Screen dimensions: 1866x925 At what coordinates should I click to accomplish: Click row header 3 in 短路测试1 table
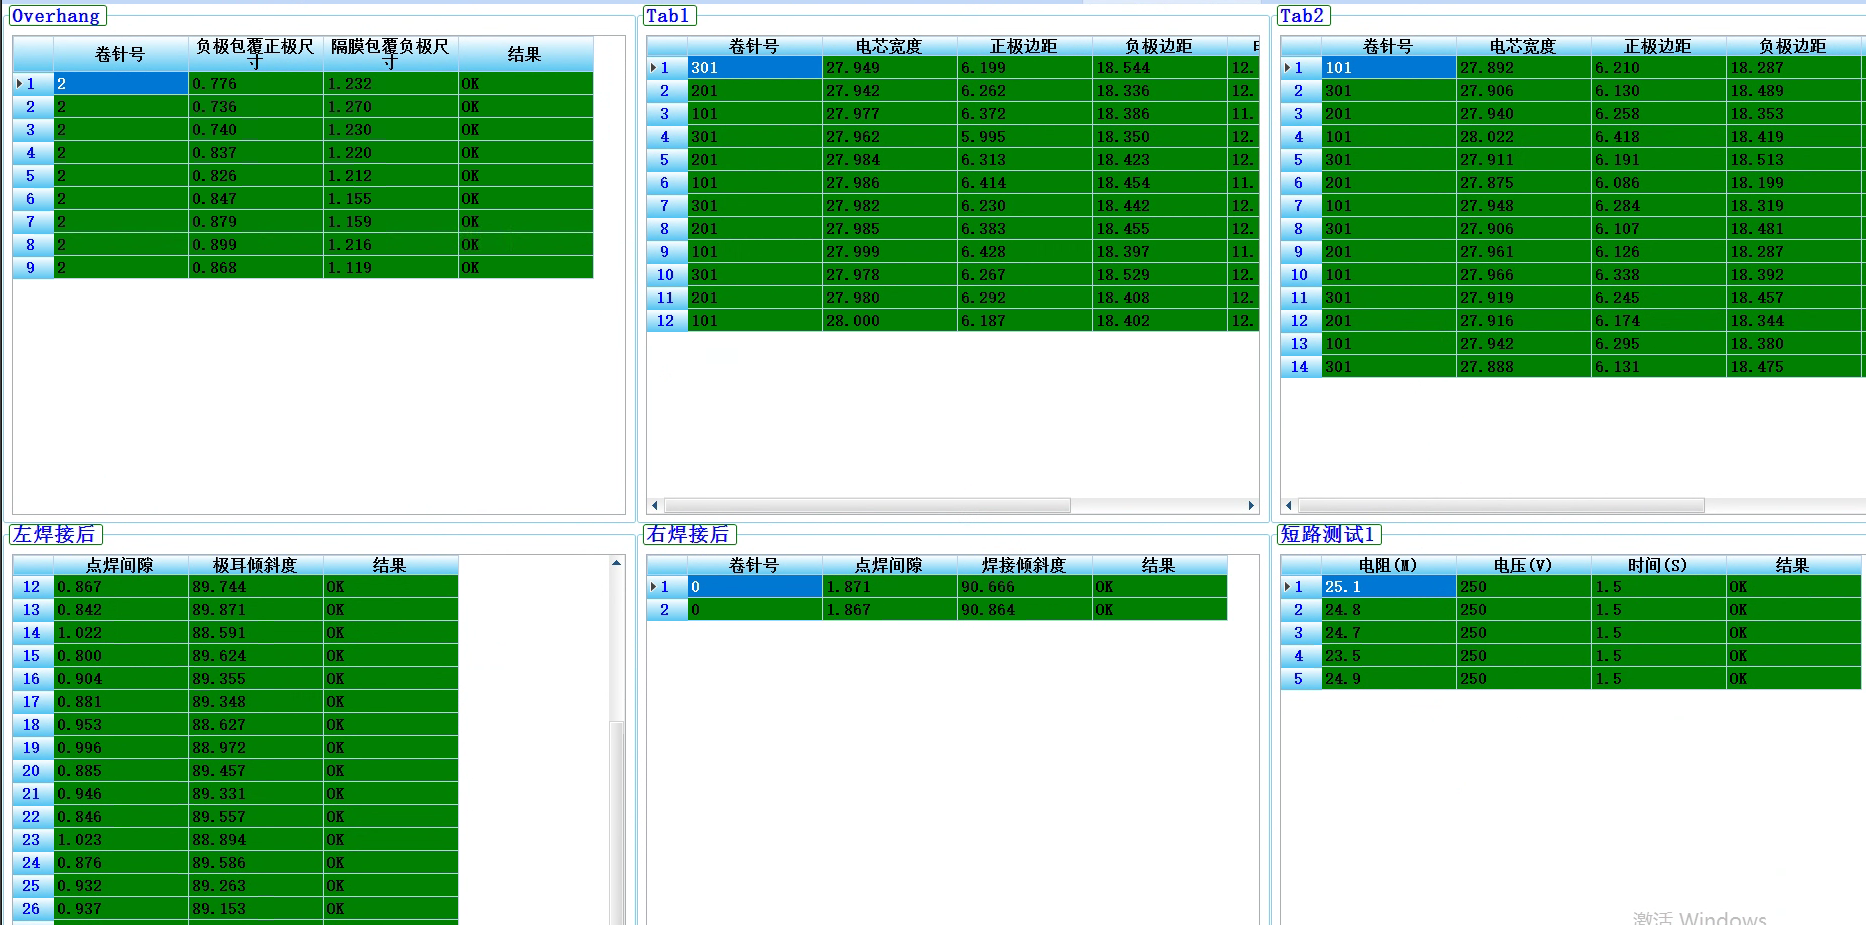click(x=1301, y=633)
